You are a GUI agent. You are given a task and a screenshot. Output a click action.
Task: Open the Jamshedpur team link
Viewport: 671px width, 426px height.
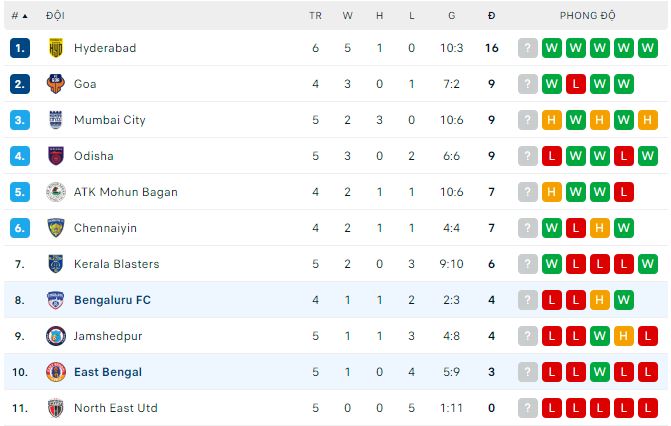[108, 336]
